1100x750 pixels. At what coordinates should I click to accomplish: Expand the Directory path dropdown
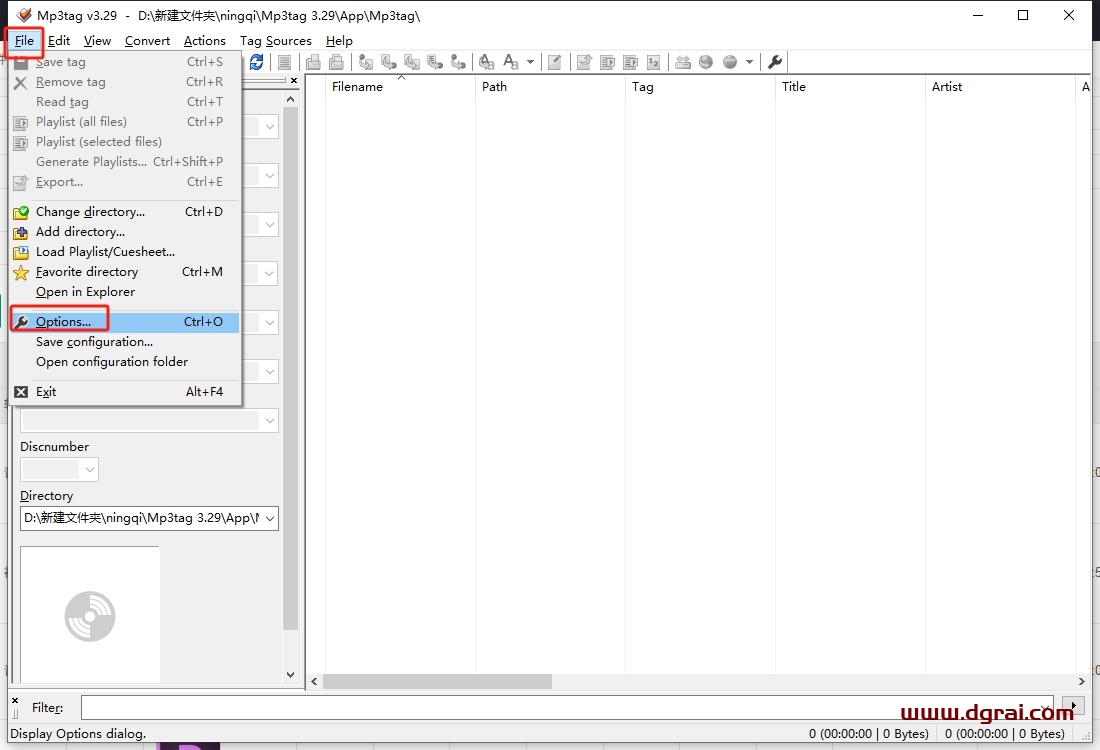tap(270, 518)
